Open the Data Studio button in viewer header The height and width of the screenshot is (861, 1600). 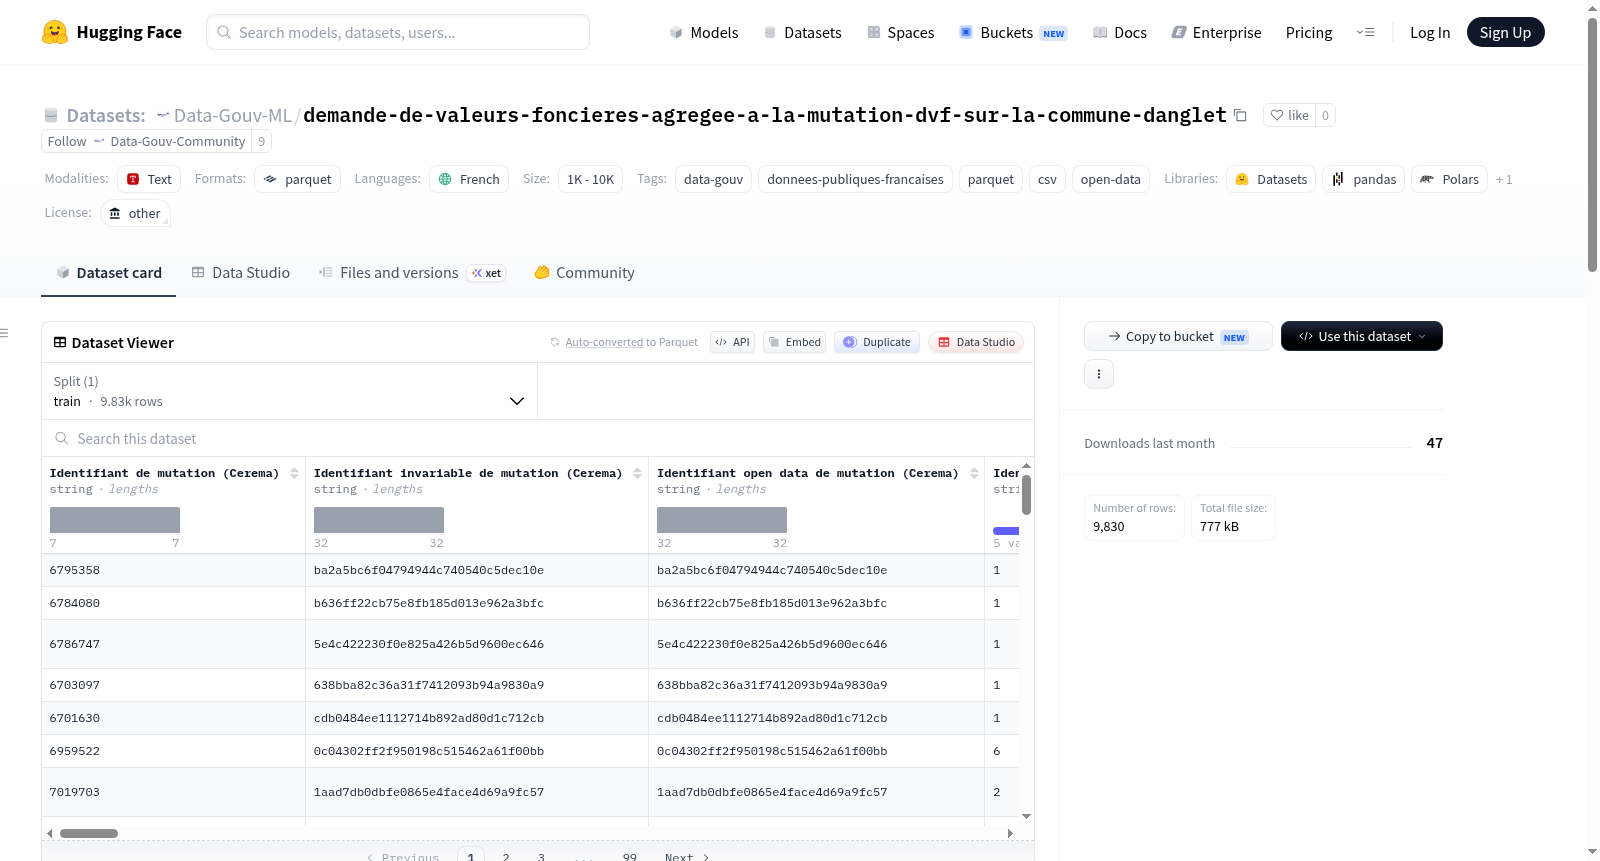976,342
